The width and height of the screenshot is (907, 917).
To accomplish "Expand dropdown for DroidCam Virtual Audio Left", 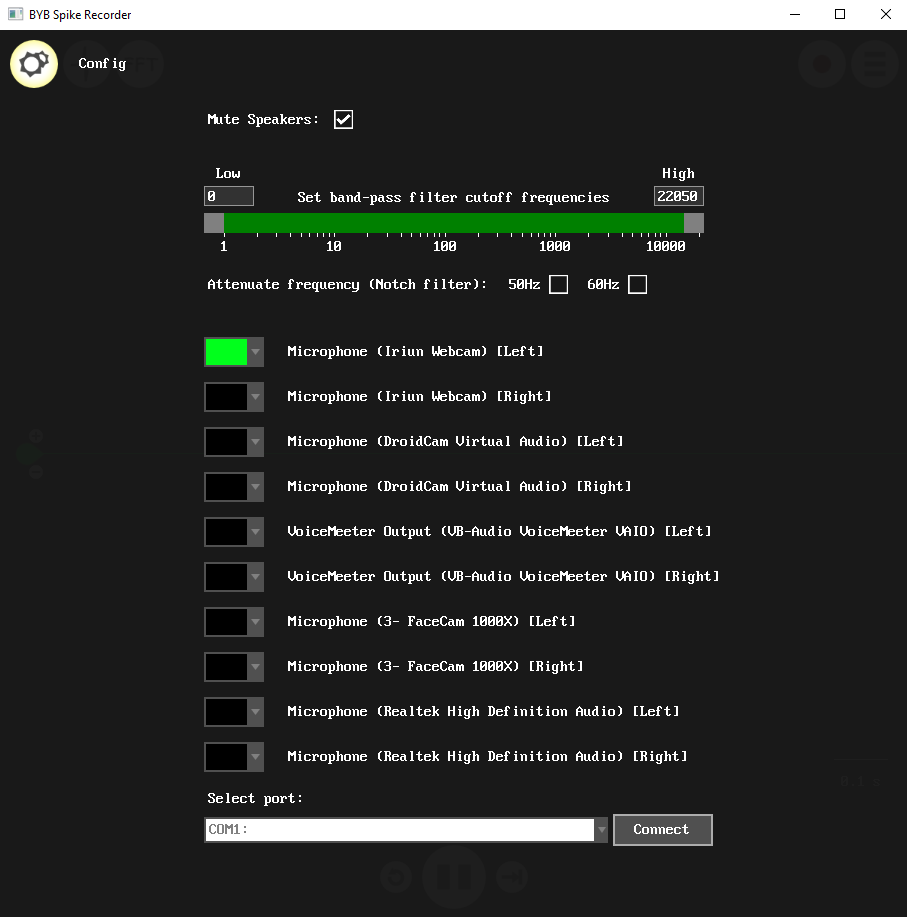I will (x=256, y=442).
